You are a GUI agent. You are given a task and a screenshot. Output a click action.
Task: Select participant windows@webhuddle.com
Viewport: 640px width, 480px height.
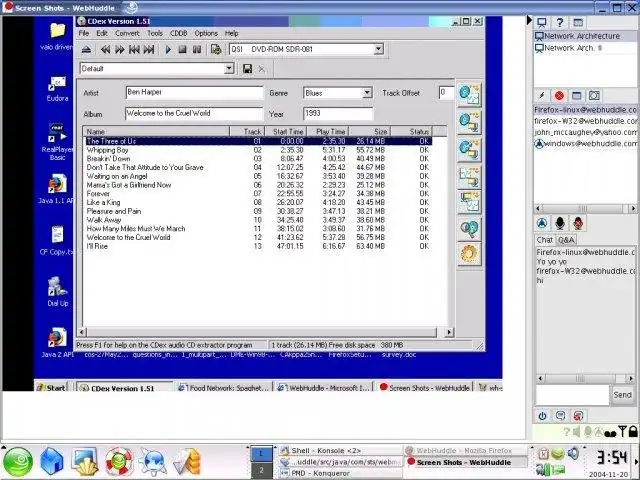(585, 144)
